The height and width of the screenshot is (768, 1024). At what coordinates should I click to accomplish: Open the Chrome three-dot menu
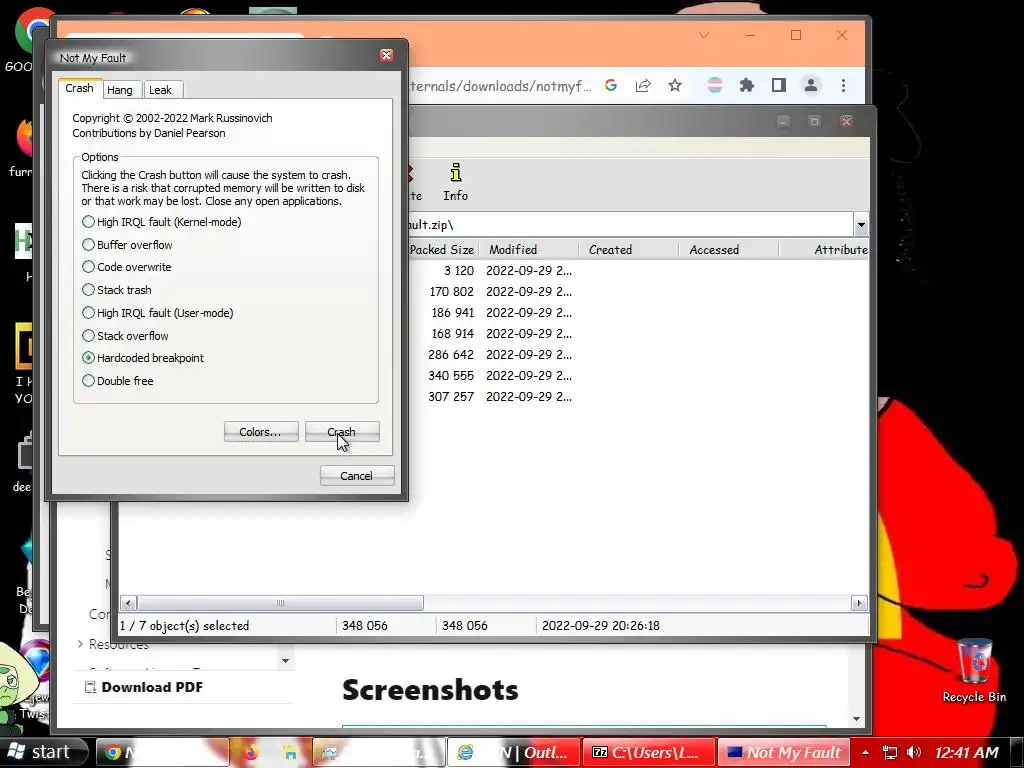pos(843,86)
